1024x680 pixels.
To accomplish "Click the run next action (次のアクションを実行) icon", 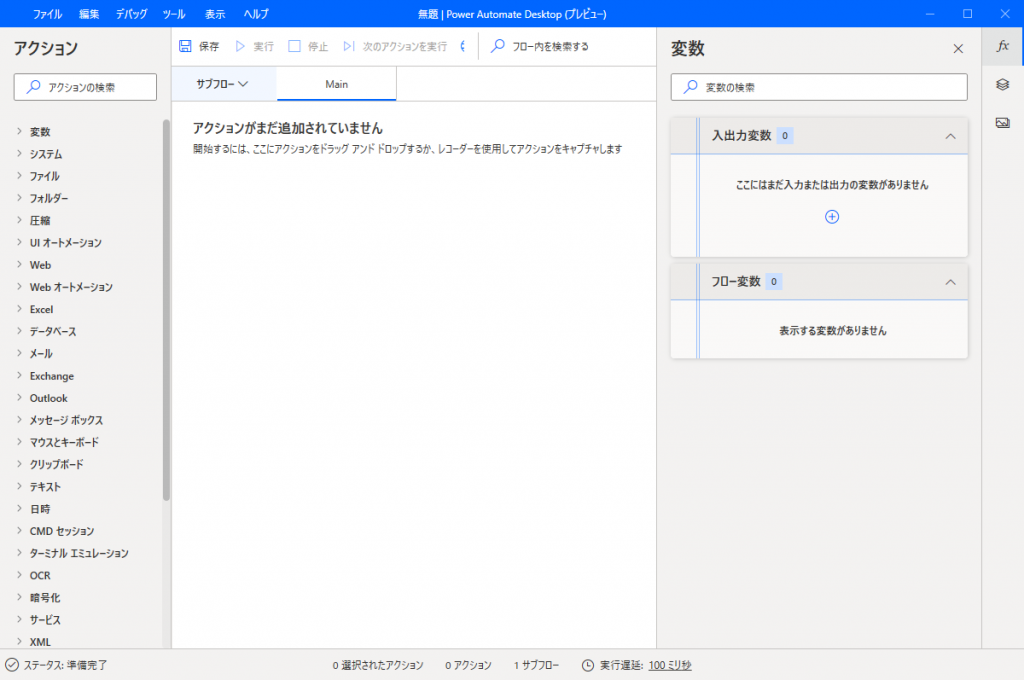I will [x=349, y=46].
